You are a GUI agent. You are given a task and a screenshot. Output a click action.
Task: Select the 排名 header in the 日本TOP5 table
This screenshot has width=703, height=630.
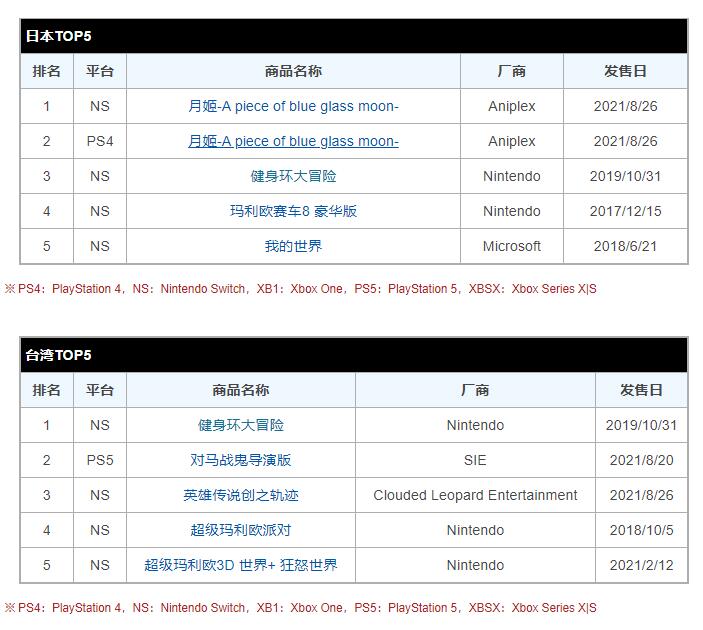[x=47, y=71]
